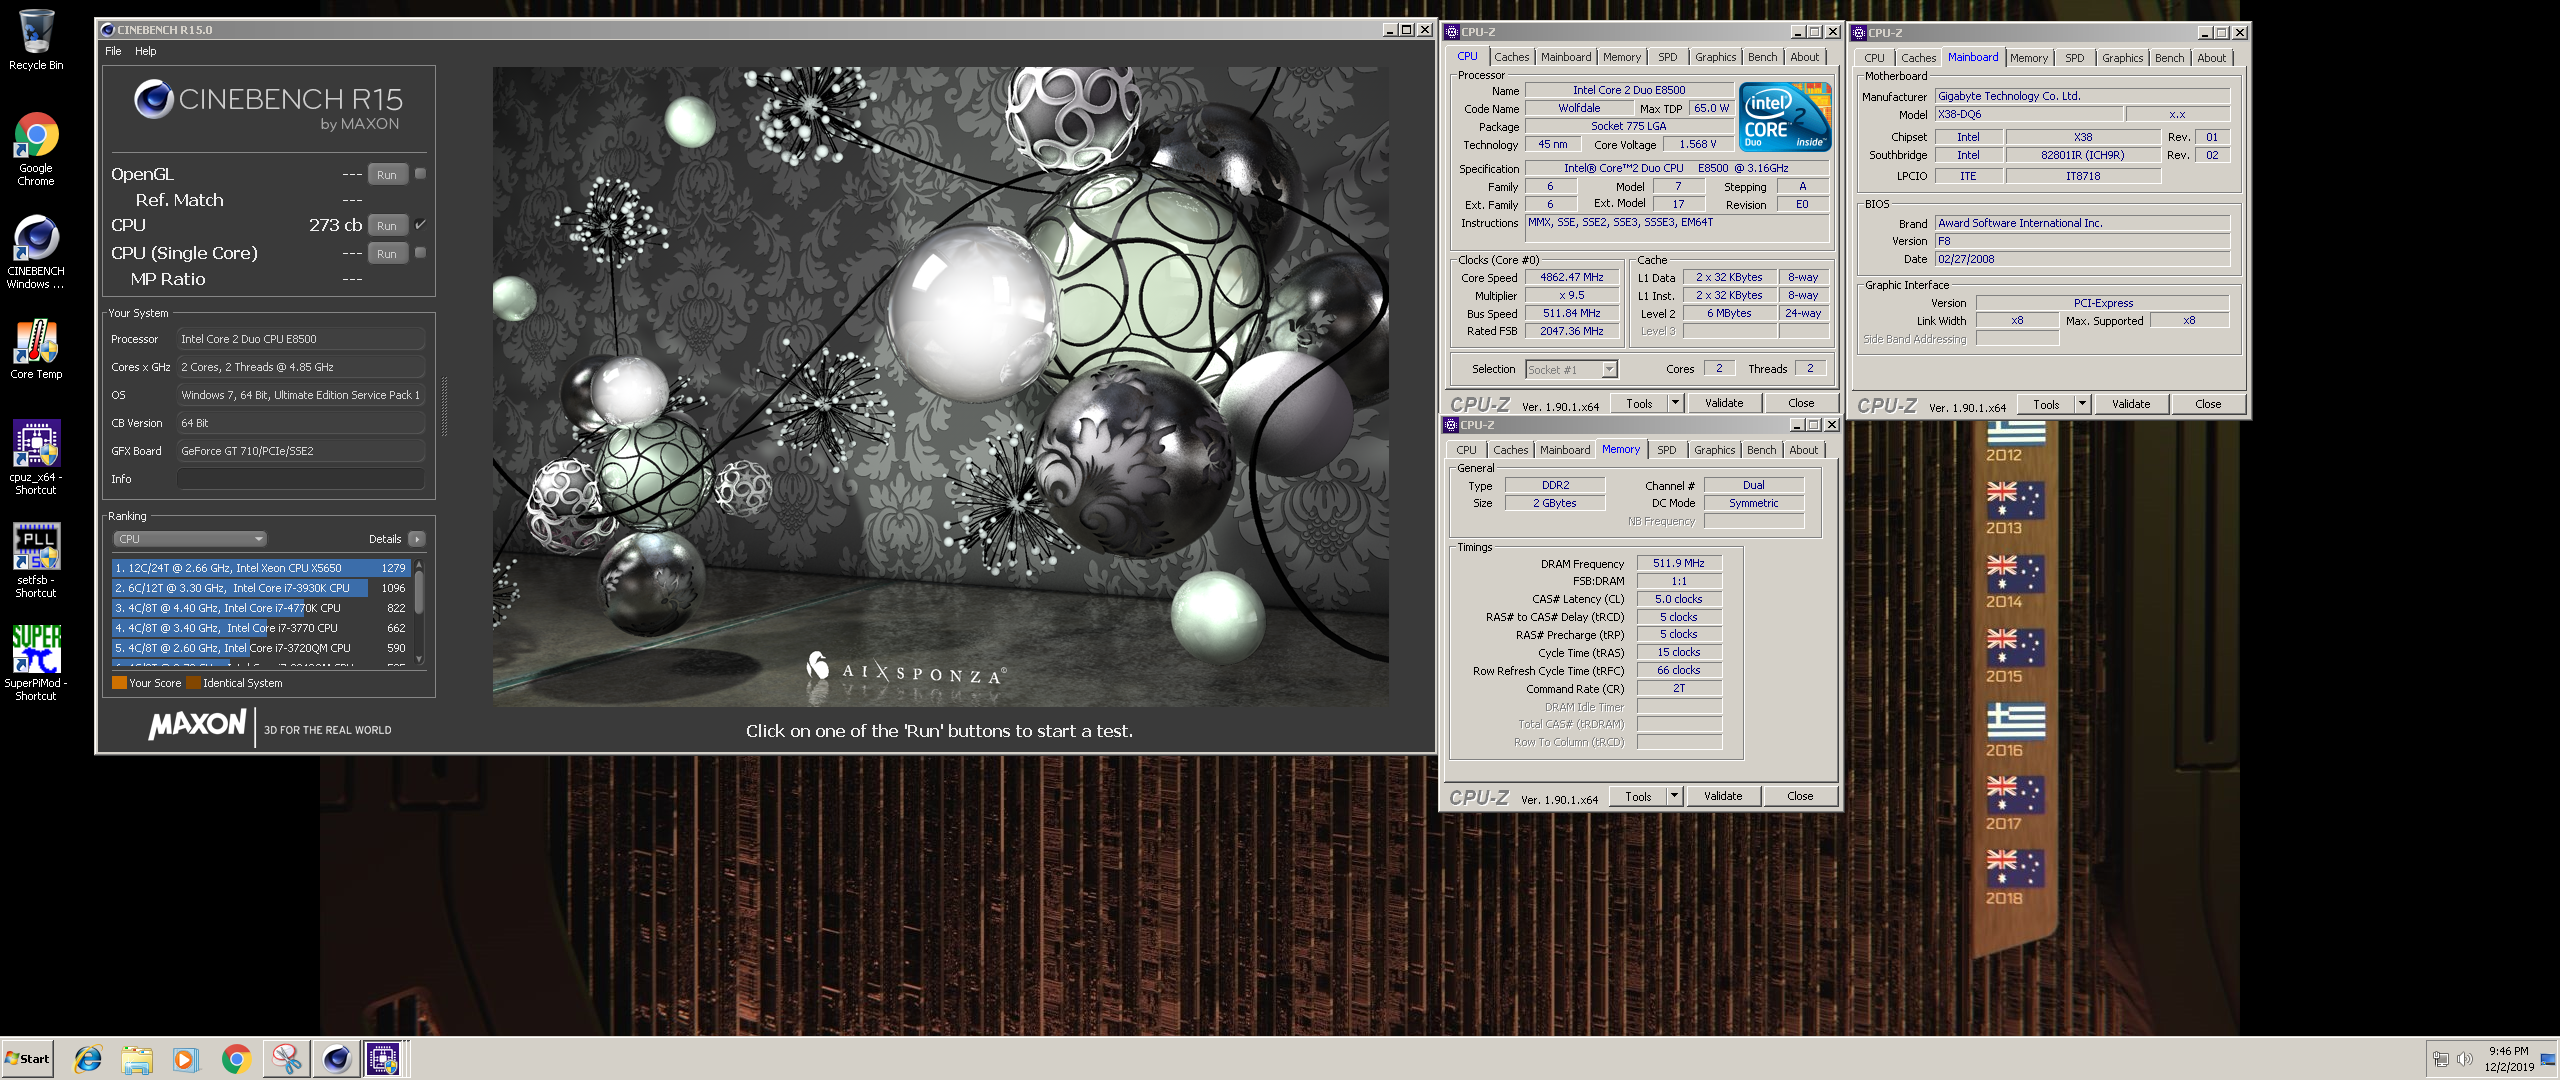Open the Recycle Bin desktop icon

36,40
